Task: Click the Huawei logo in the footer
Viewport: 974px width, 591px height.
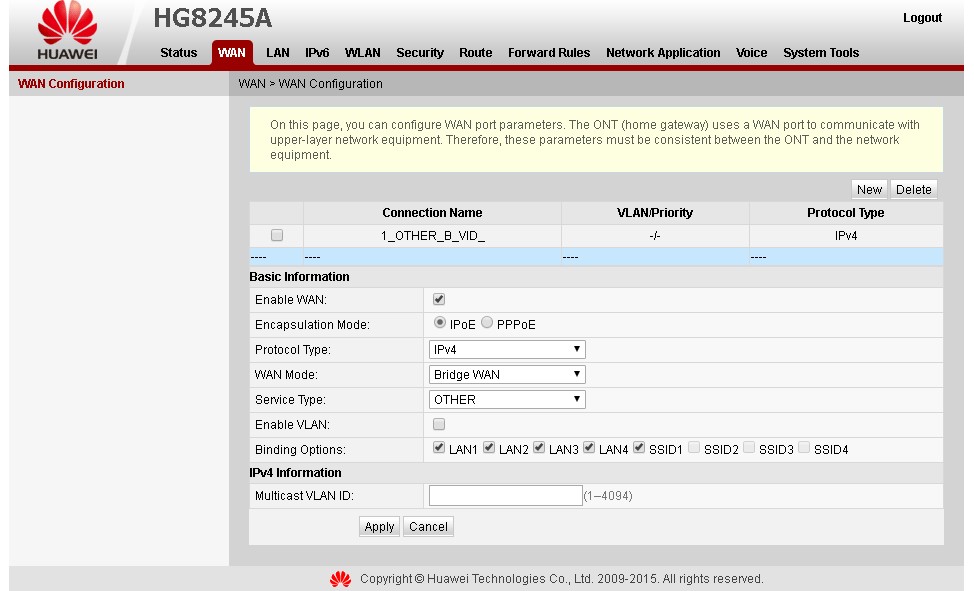Action: pos(342,578)
